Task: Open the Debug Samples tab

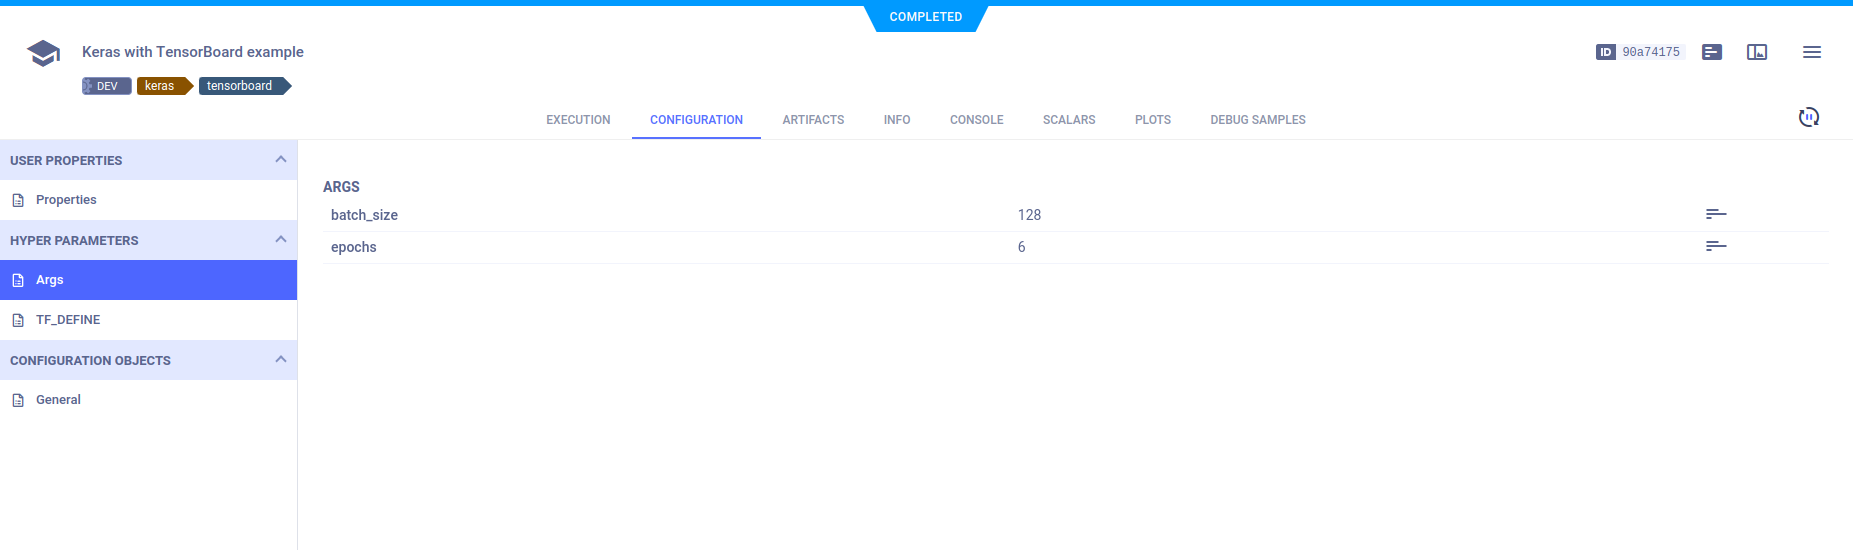Action: pos(1257,120)
